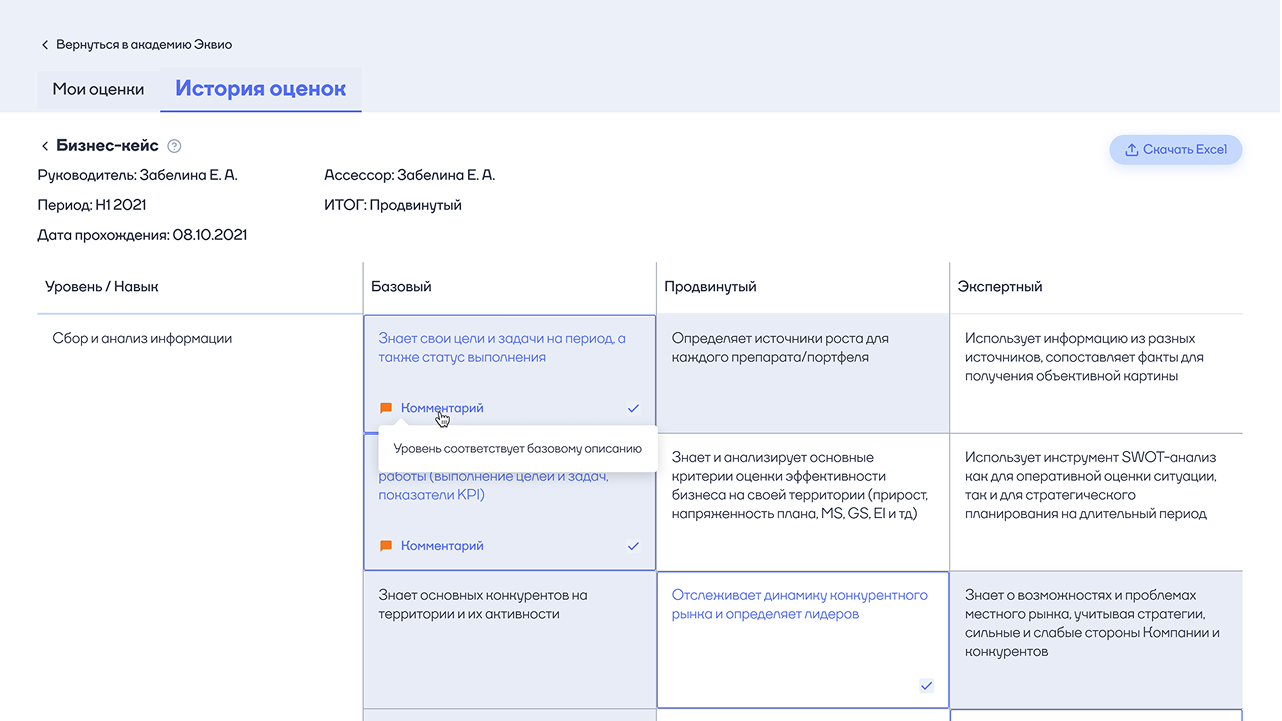The height and width of the screenshot is (721, 1282).
Task: Click the Ассессор: Забелина Е. А. text
Action: [x=410, y=175]
